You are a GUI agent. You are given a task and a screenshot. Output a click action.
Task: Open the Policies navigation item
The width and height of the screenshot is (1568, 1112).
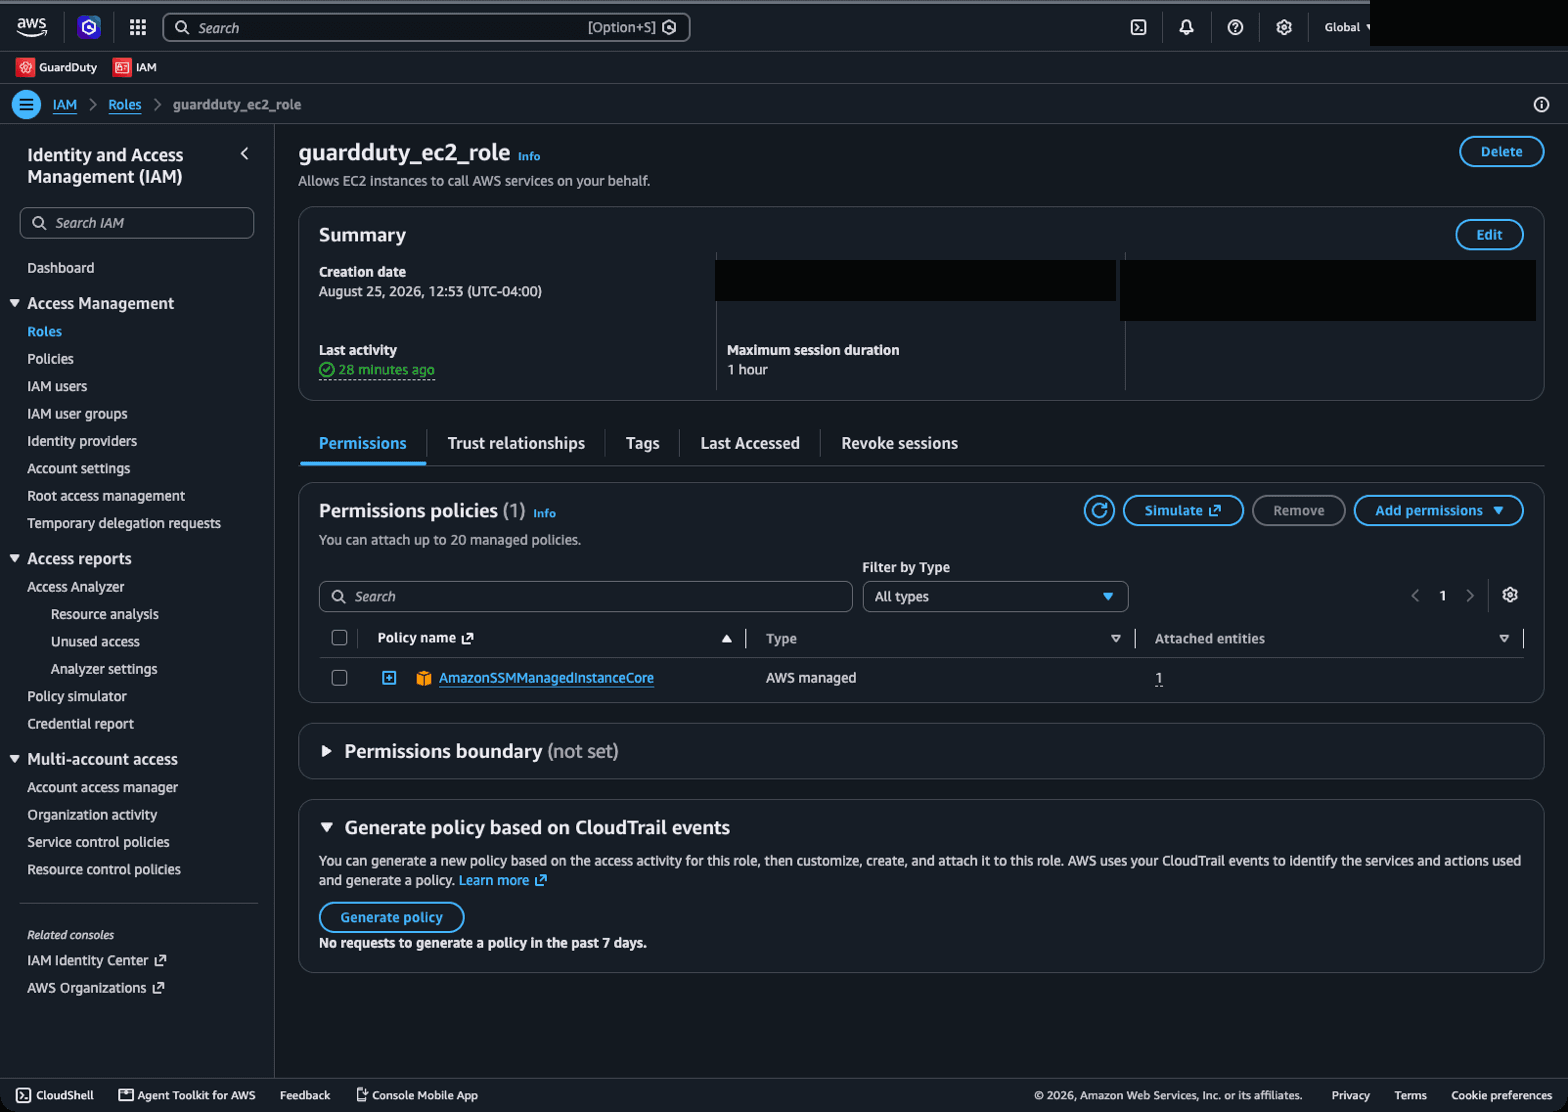(x=50, y=359)
